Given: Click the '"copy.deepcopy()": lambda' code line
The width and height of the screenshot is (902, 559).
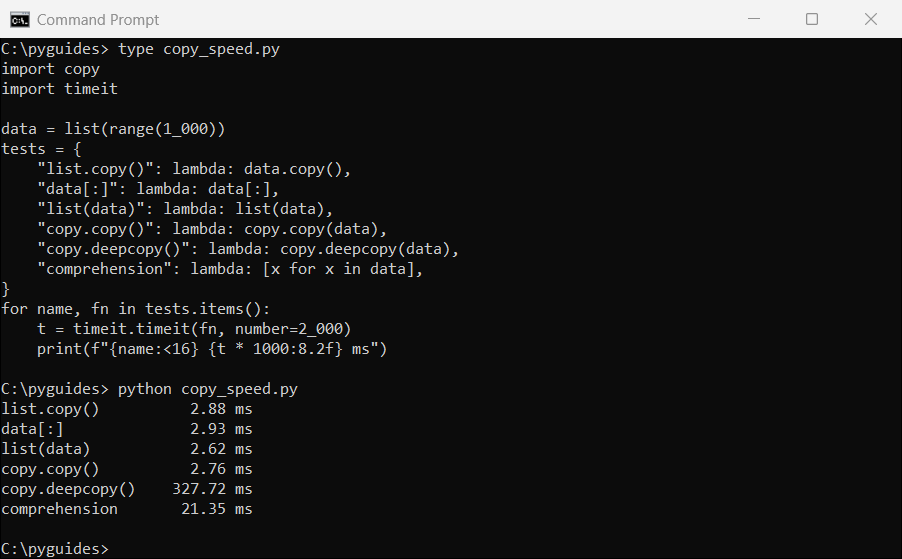Looking at the screenshot, I should point(248,249).
